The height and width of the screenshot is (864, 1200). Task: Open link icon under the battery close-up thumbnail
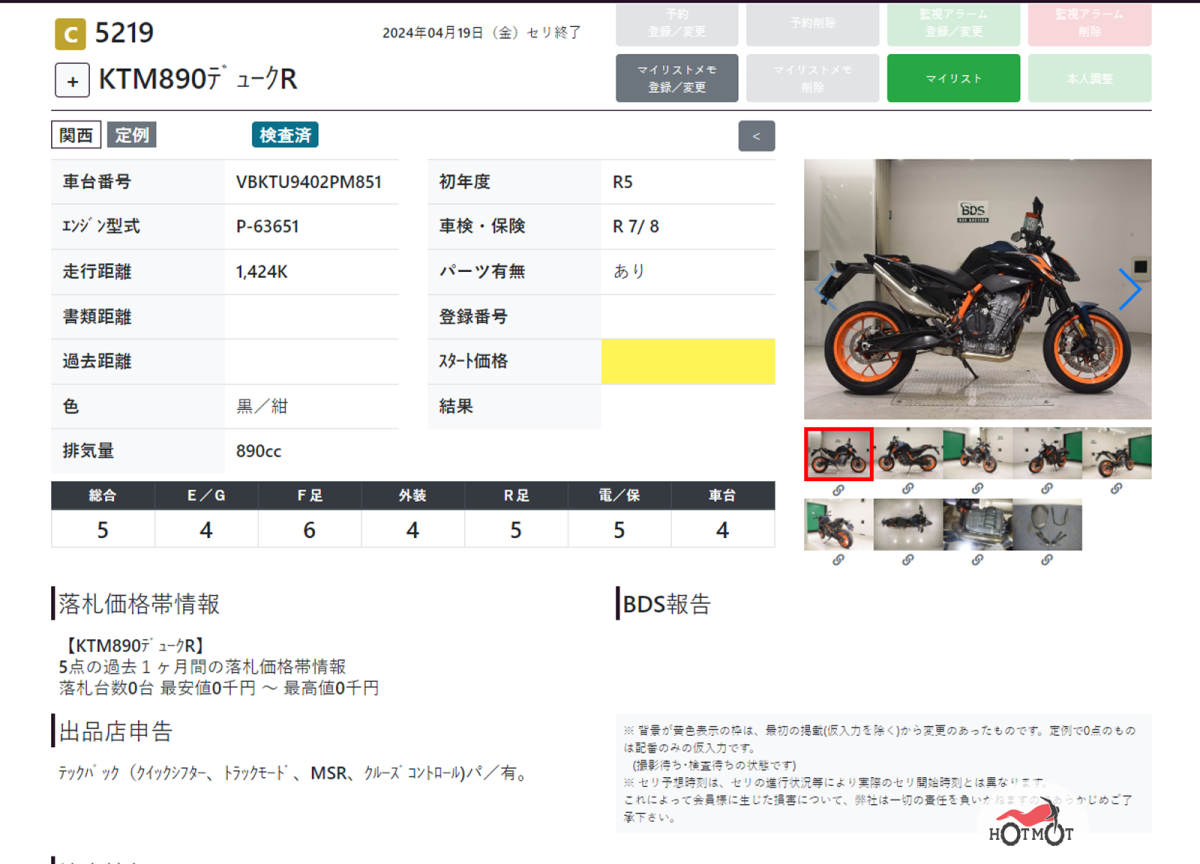(x=977, y=560)
